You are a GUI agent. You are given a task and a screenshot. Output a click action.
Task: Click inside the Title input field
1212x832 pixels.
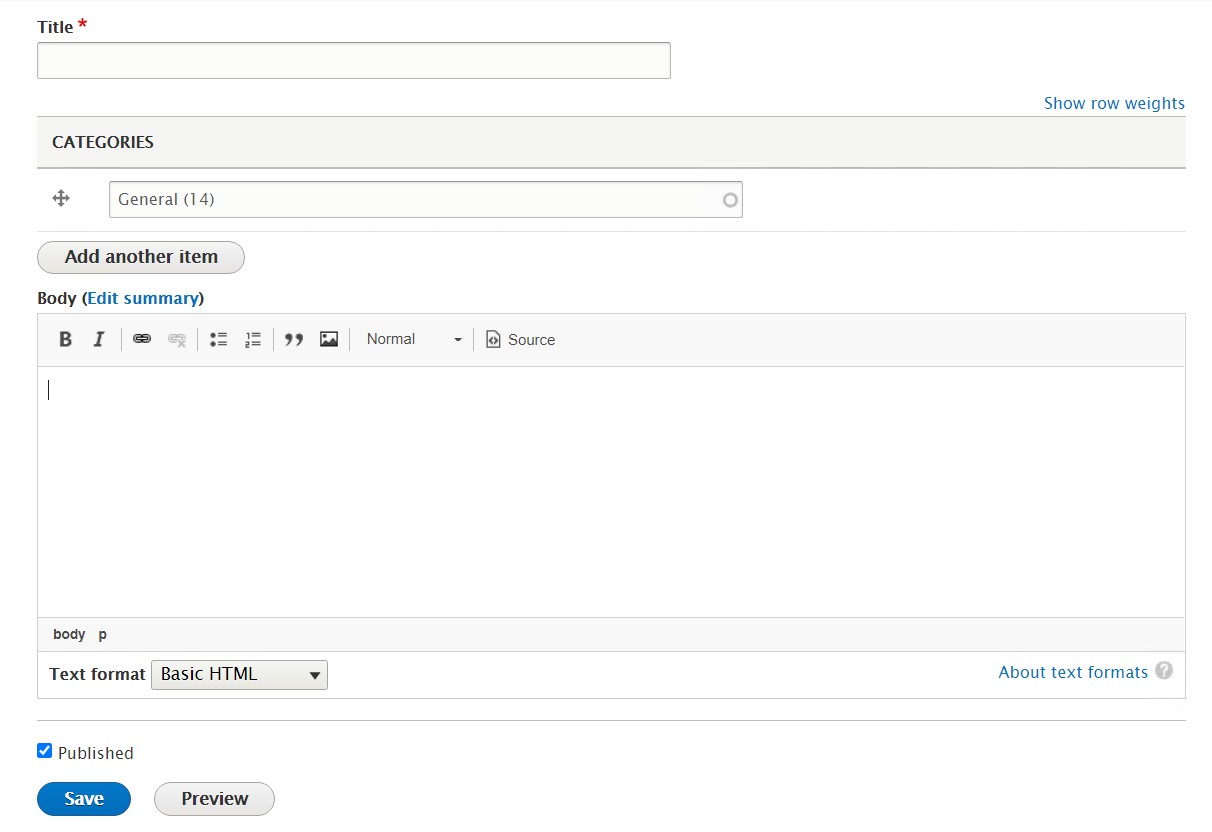354,60
